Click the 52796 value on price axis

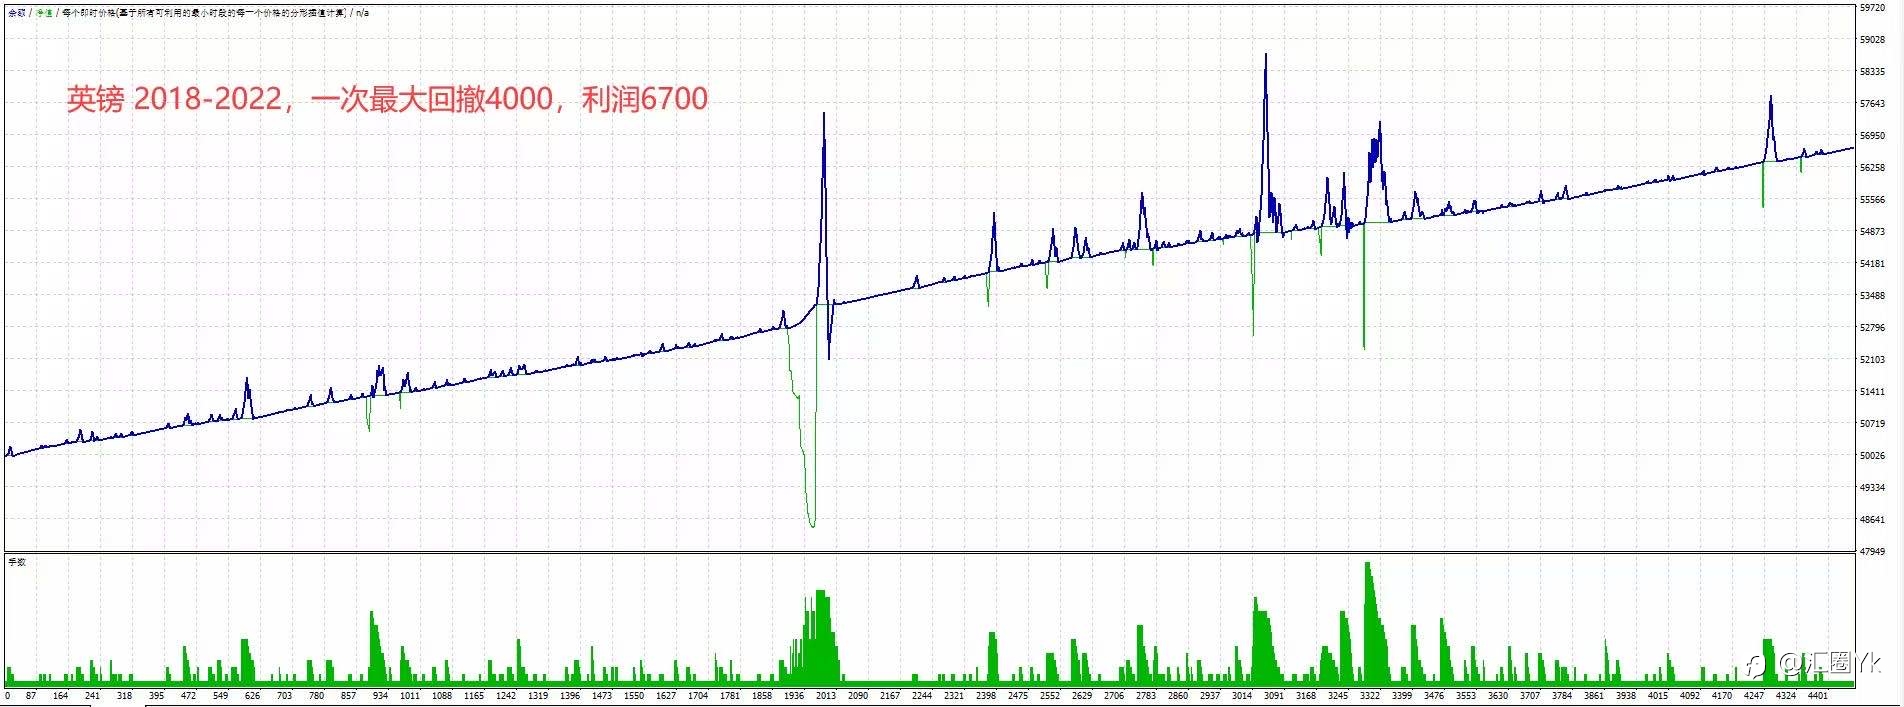click(1872, 328)
